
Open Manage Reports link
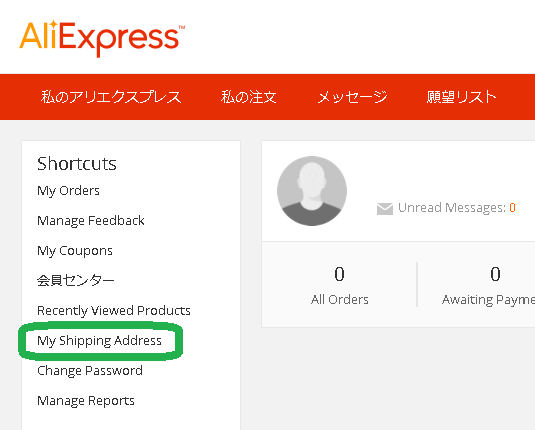coord(86,401)
